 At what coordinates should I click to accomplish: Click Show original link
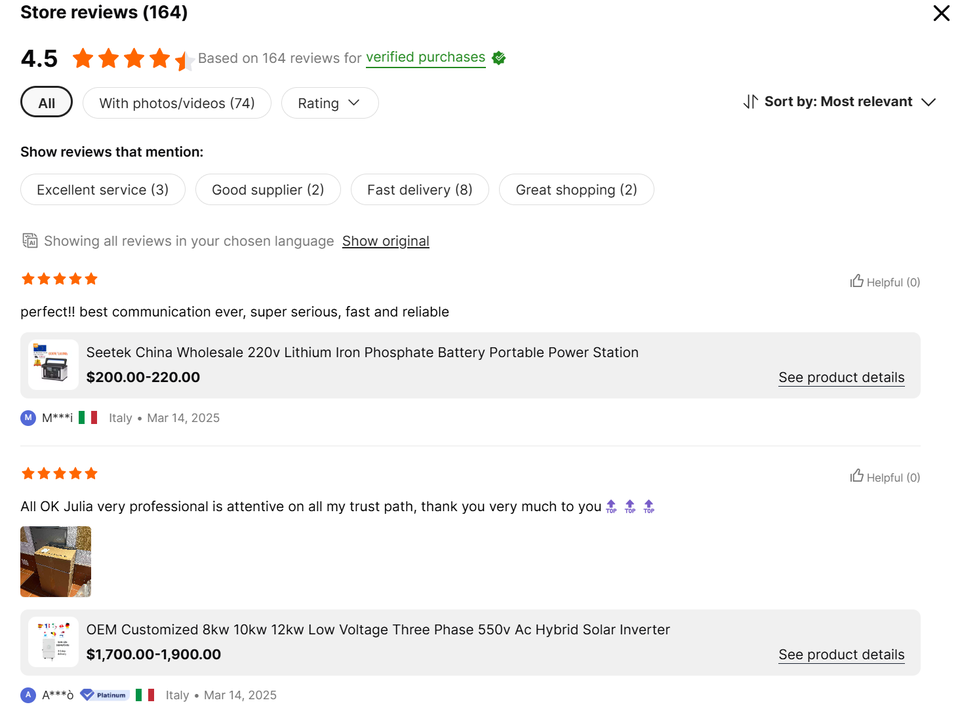(385, 241)
